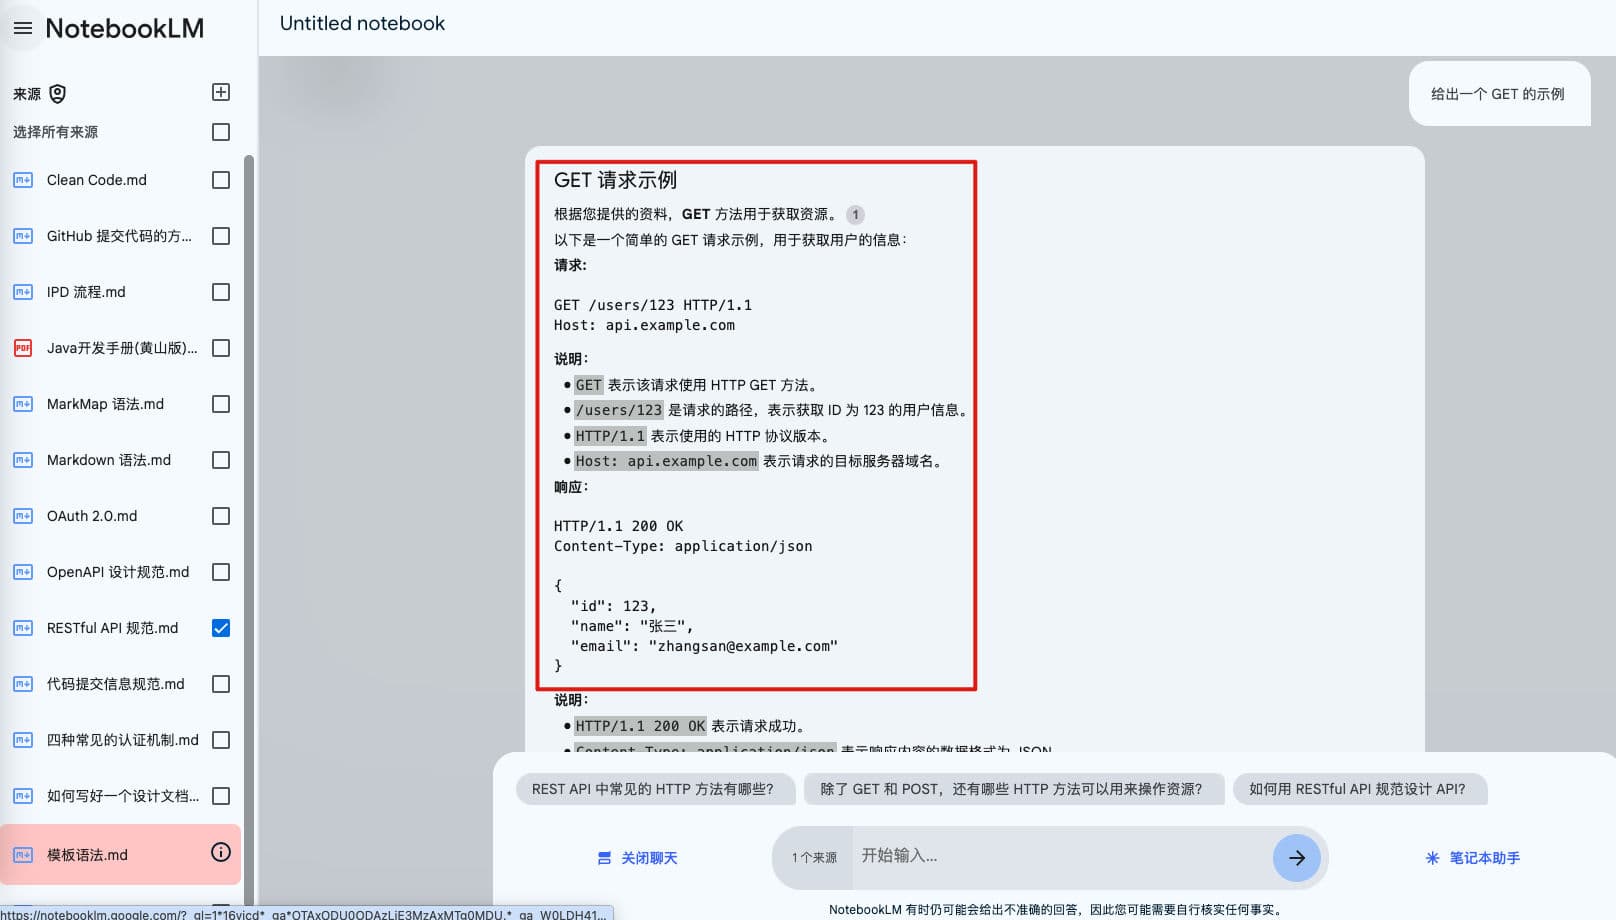
Task: Click the send arrow in chat input
Action: 1297,857
